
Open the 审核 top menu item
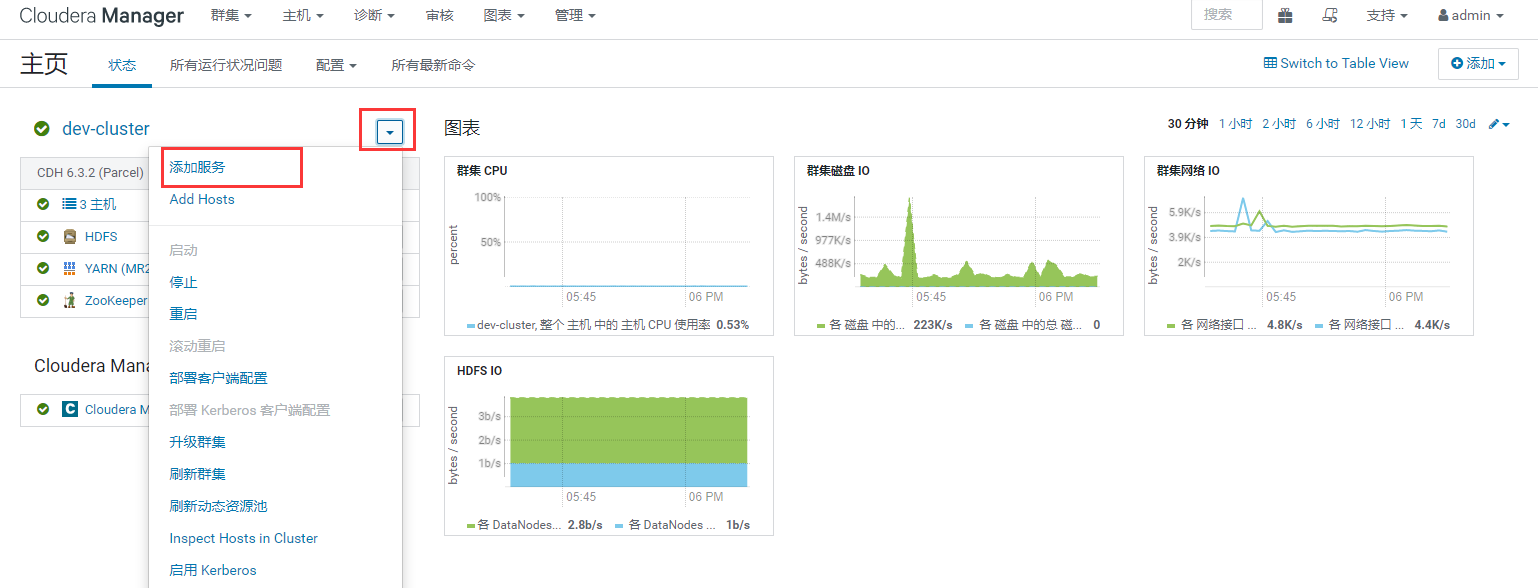pos(439,16)
